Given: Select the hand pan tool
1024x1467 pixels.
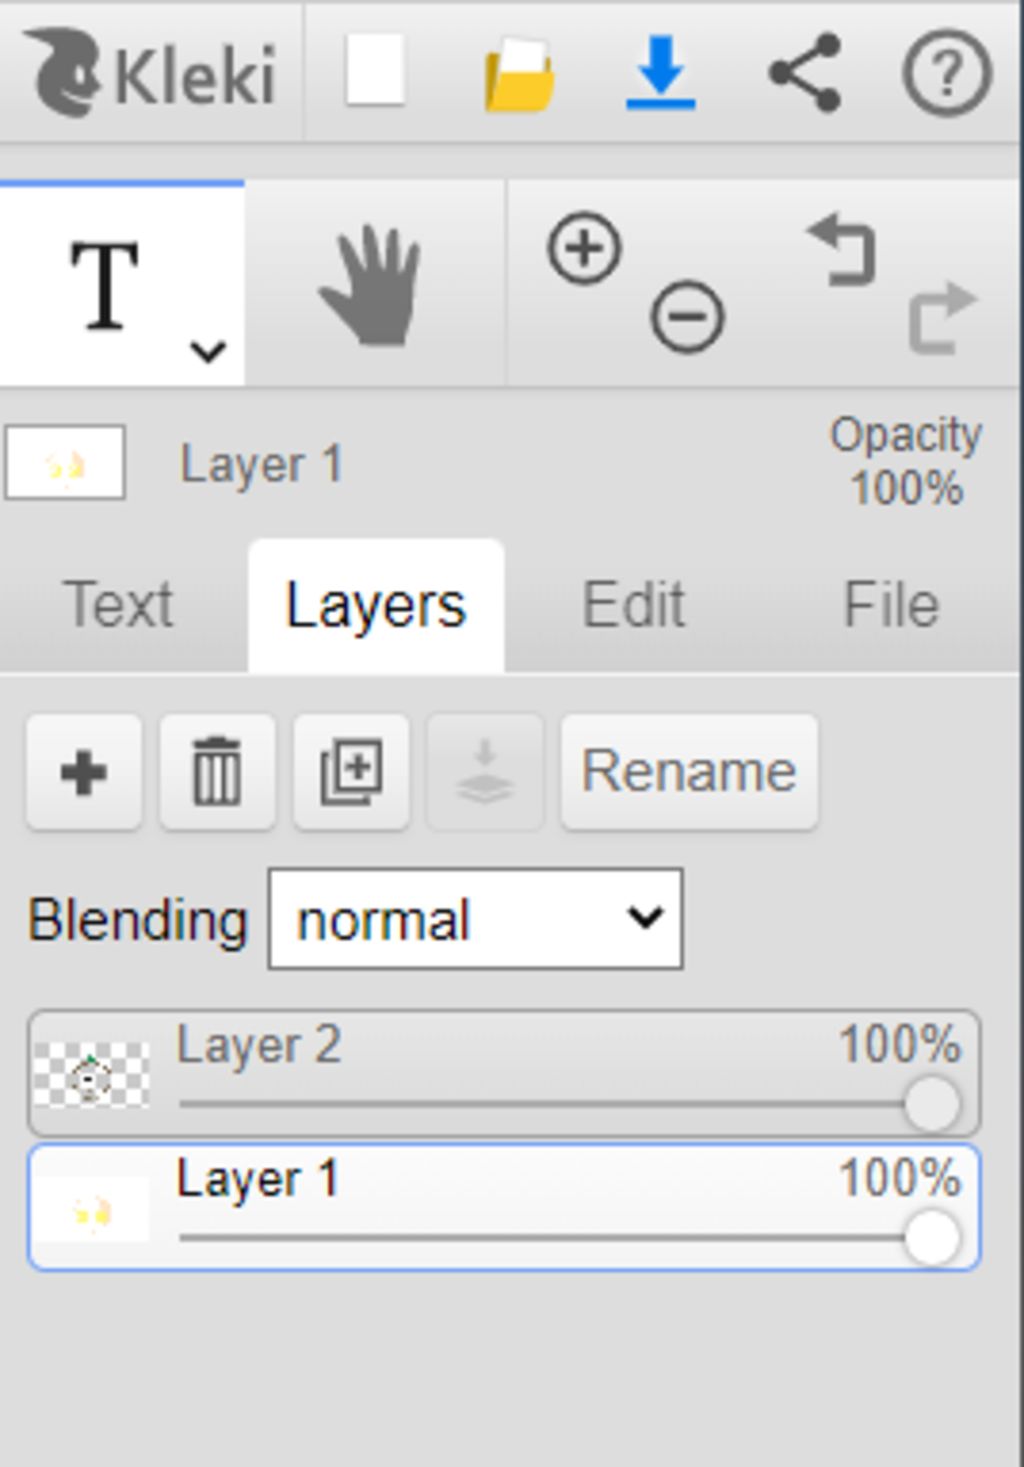Looking at the screenshot, I should click(x=371, y=286).
